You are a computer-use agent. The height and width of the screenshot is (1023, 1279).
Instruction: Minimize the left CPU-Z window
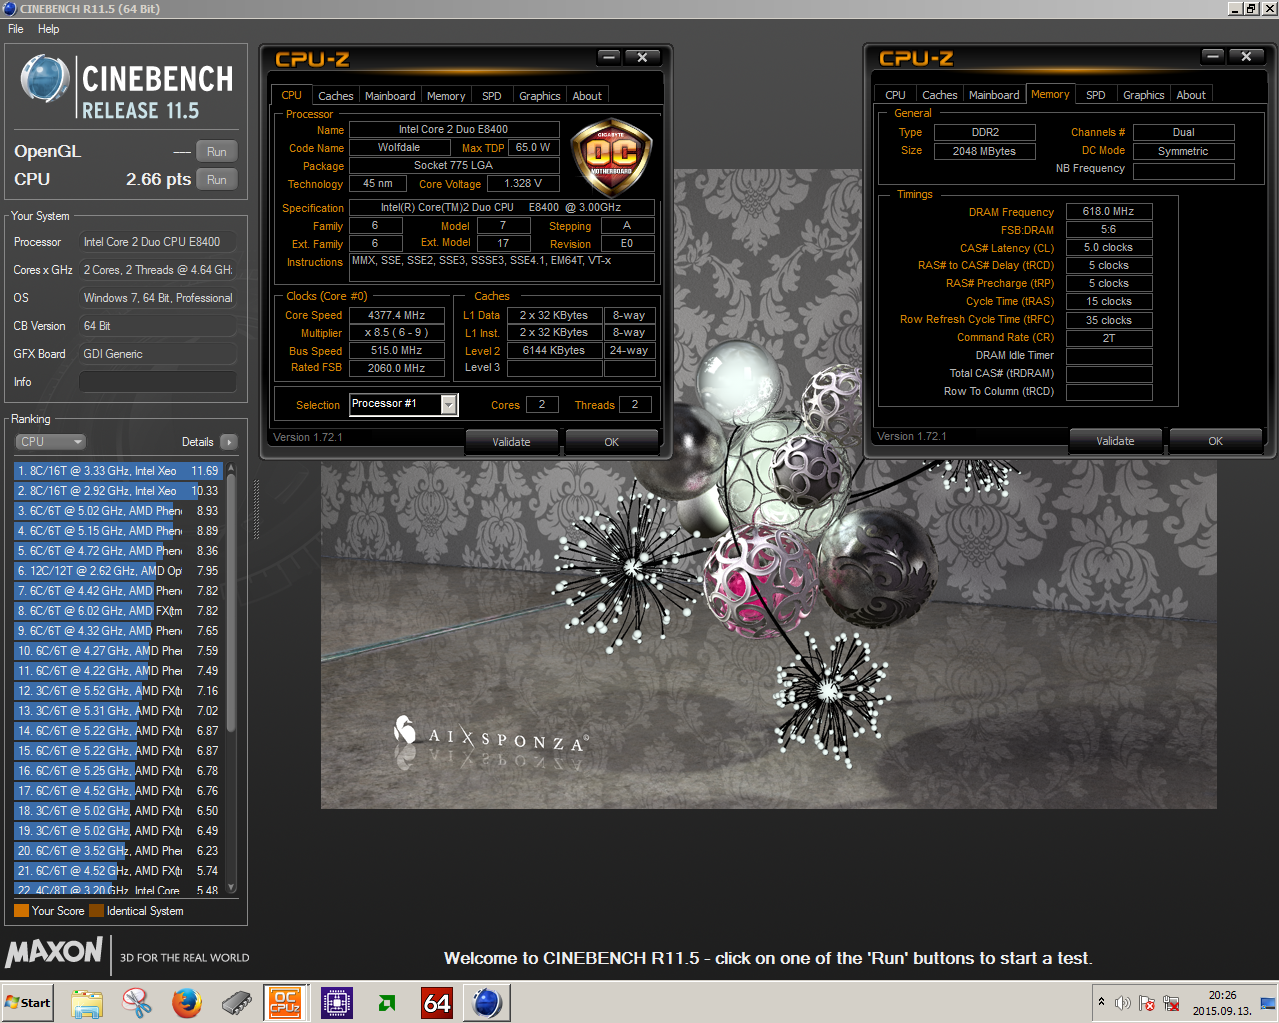[610, 58]
